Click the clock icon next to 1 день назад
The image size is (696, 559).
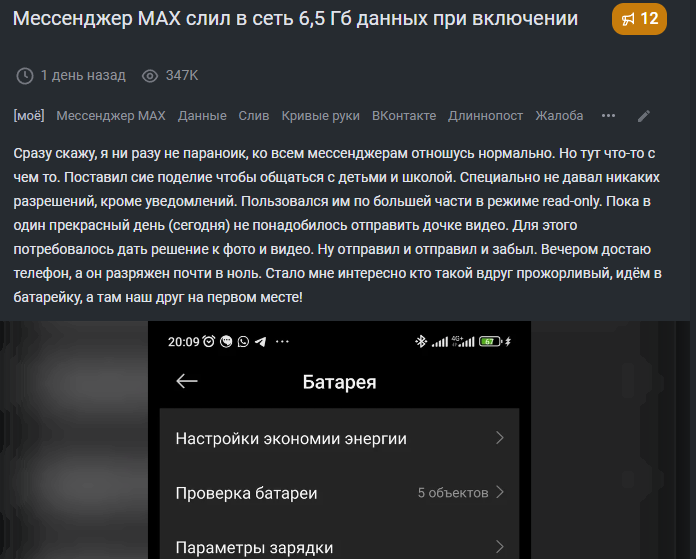coord(25,76)
